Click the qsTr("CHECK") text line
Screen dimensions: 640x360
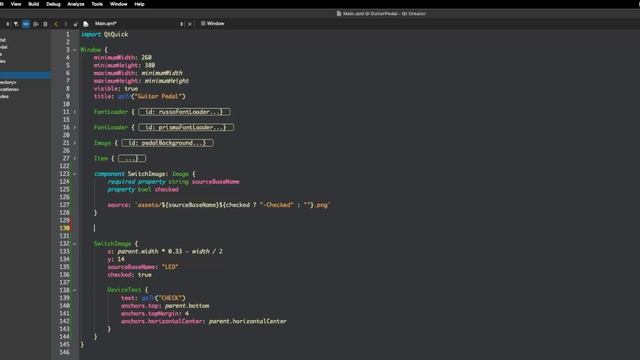click(153, 298)
